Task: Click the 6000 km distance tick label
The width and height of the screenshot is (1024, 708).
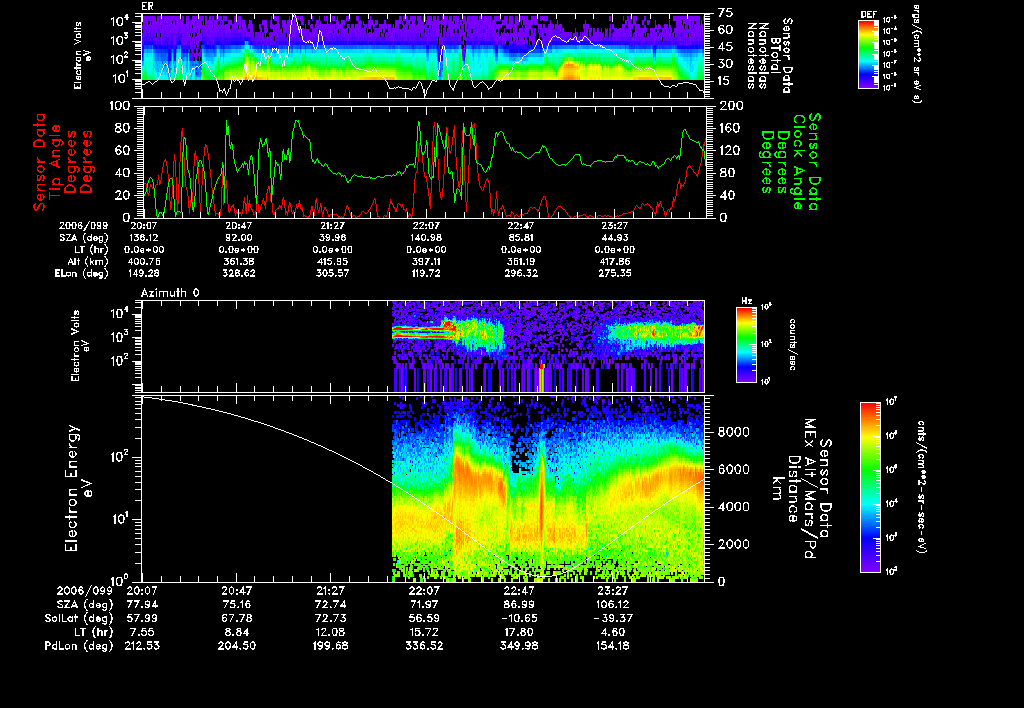Action: click(x=733, y=469)
